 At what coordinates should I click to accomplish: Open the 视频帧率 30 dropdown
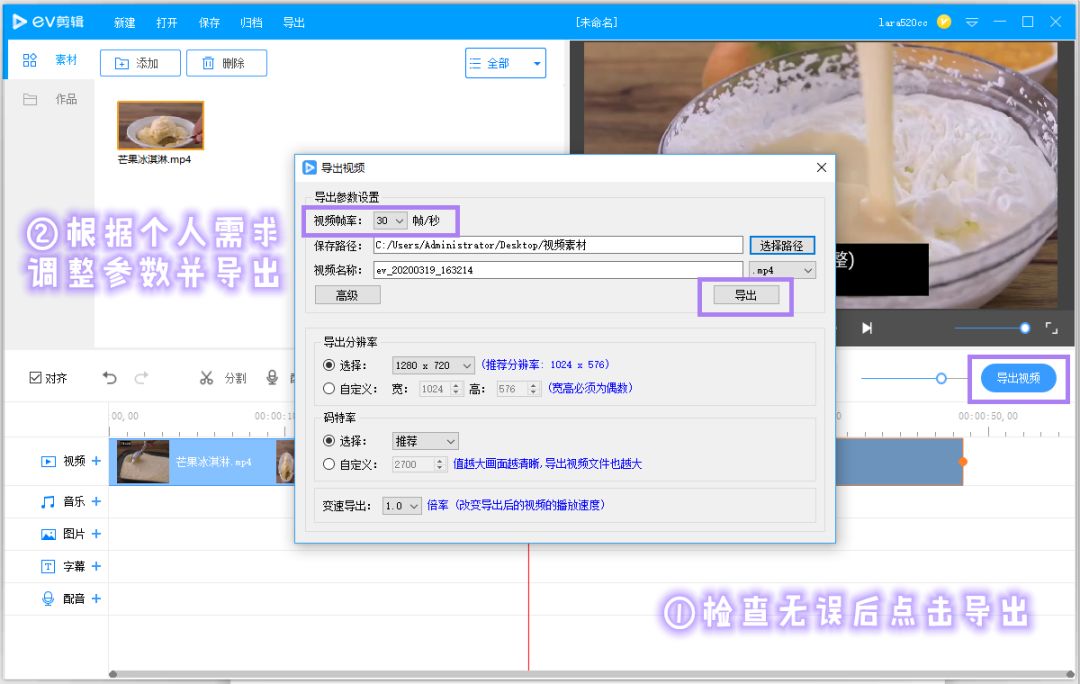389,220
